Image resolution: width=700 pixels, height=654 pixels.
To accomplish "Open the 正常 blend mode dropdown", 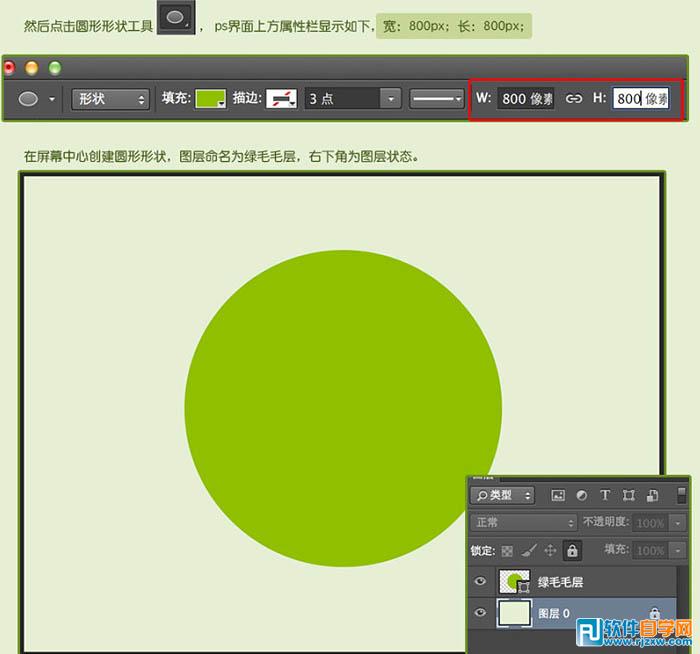I will (524, 522).
